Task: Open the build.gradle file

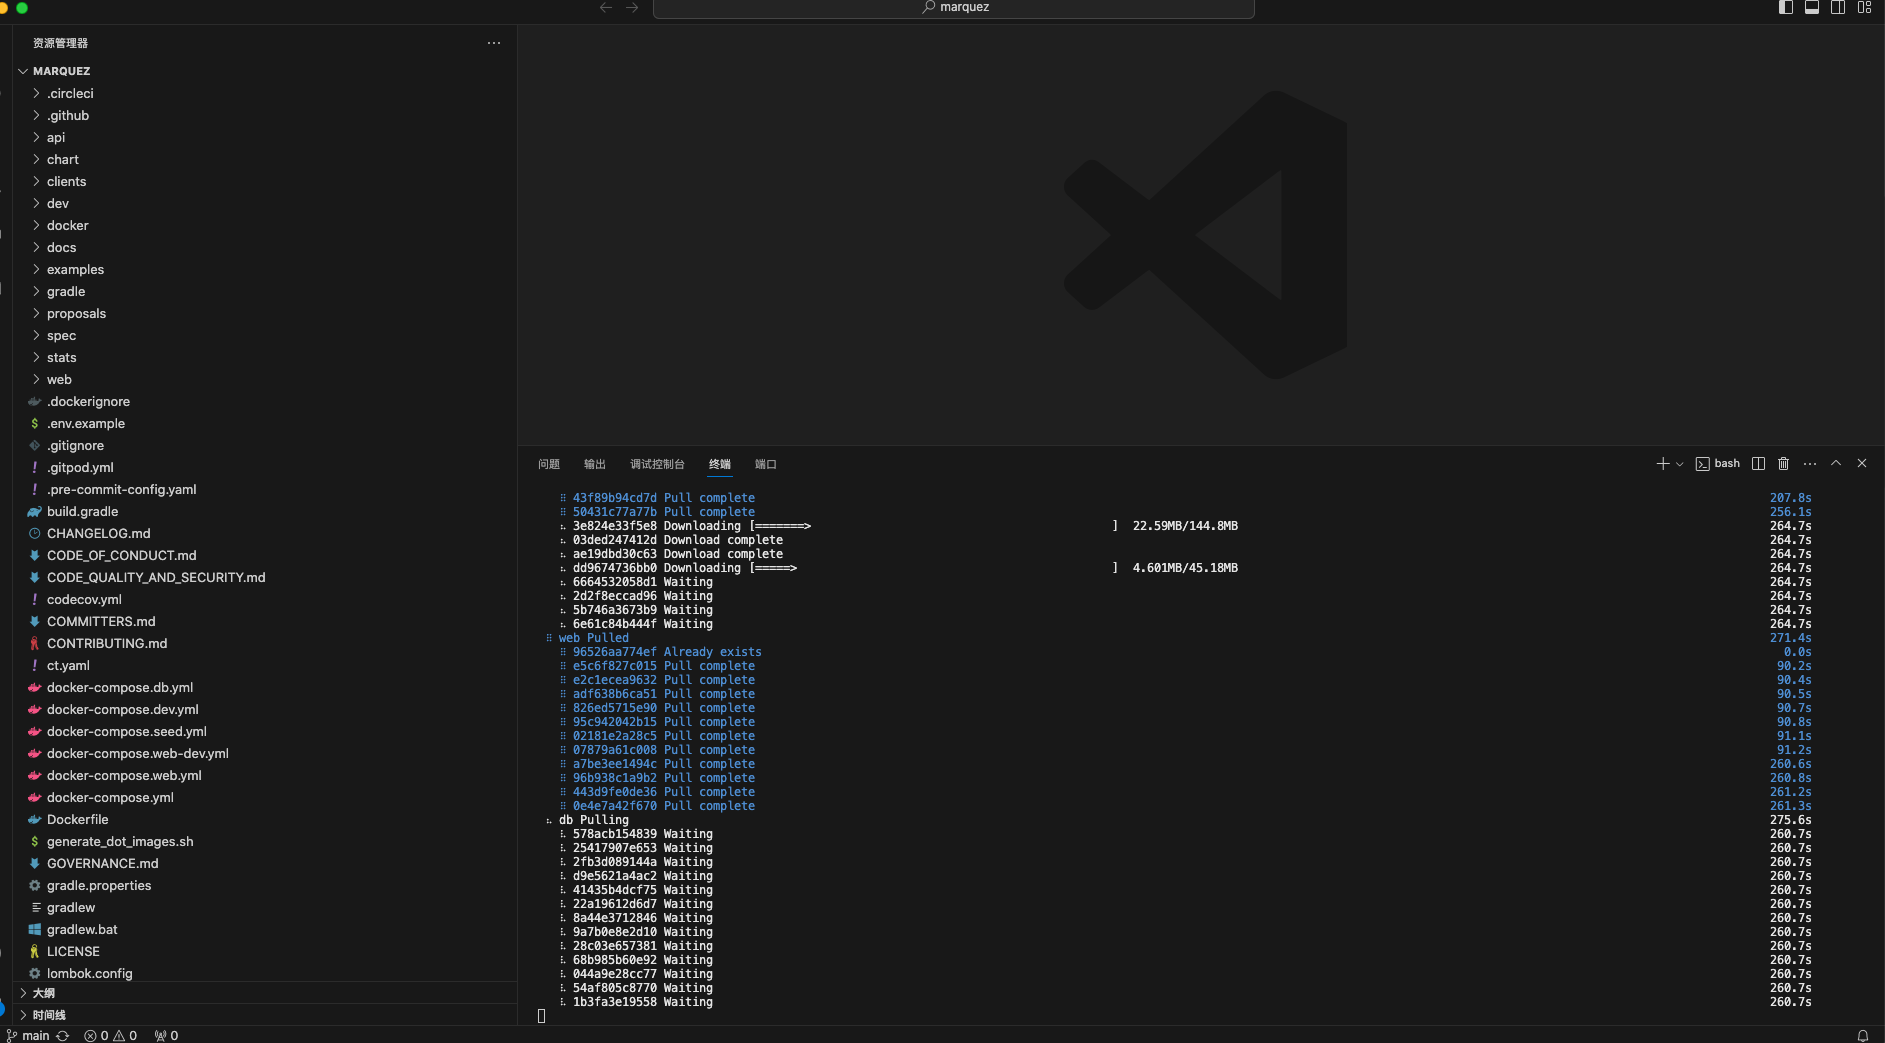Action: click(264, 511)
